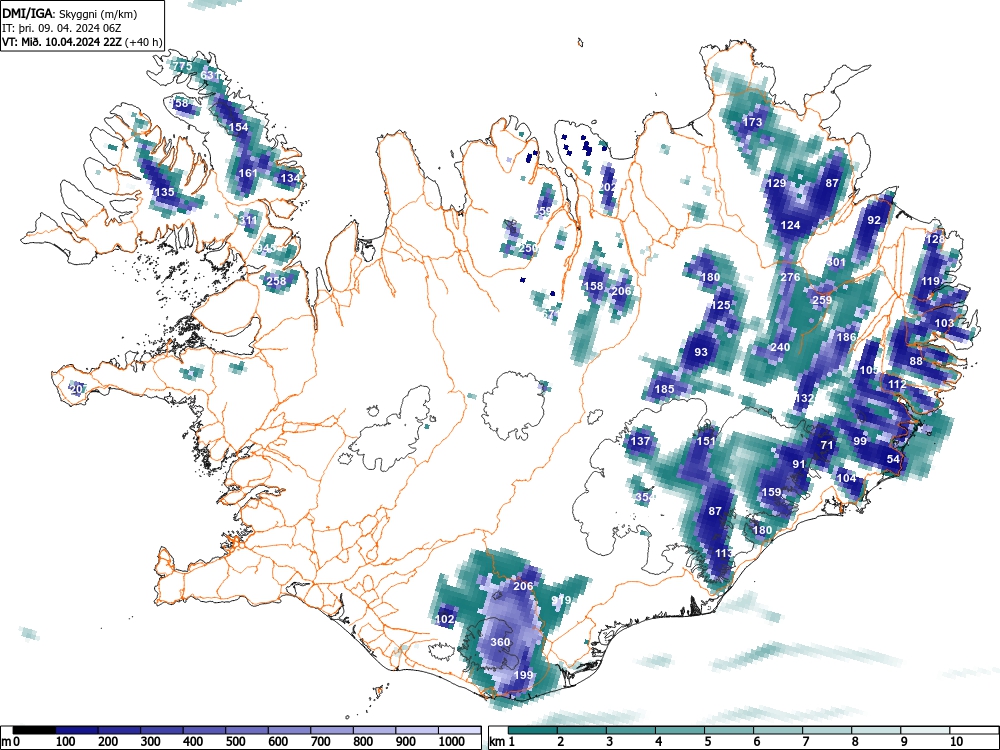Screen dimensions: 1000x750
Task: Click the 91 visibility value
Action: tap(799, 464)
